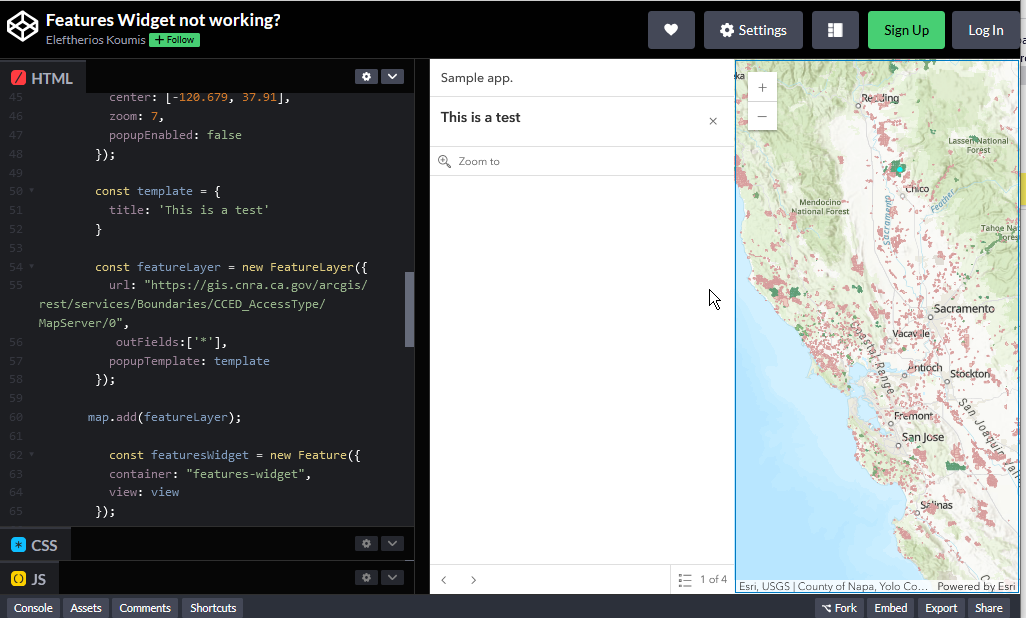
Task: Zoom in on the map with the plus control
Action: (x=762, y=87)
